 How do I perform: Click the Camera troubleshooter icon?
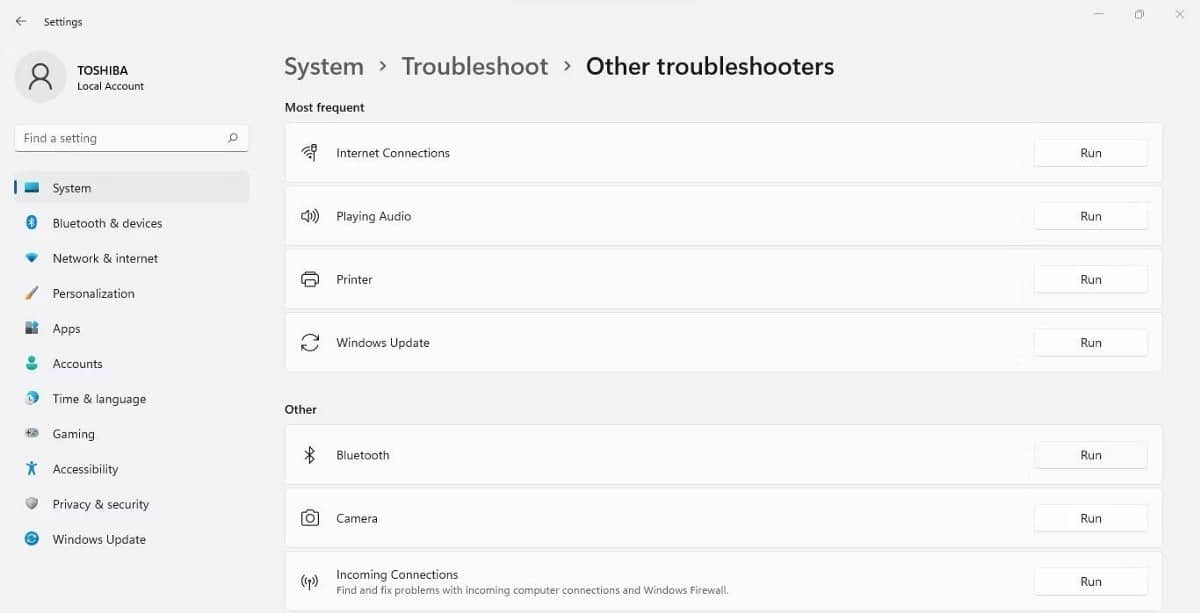tap(310, 518)
